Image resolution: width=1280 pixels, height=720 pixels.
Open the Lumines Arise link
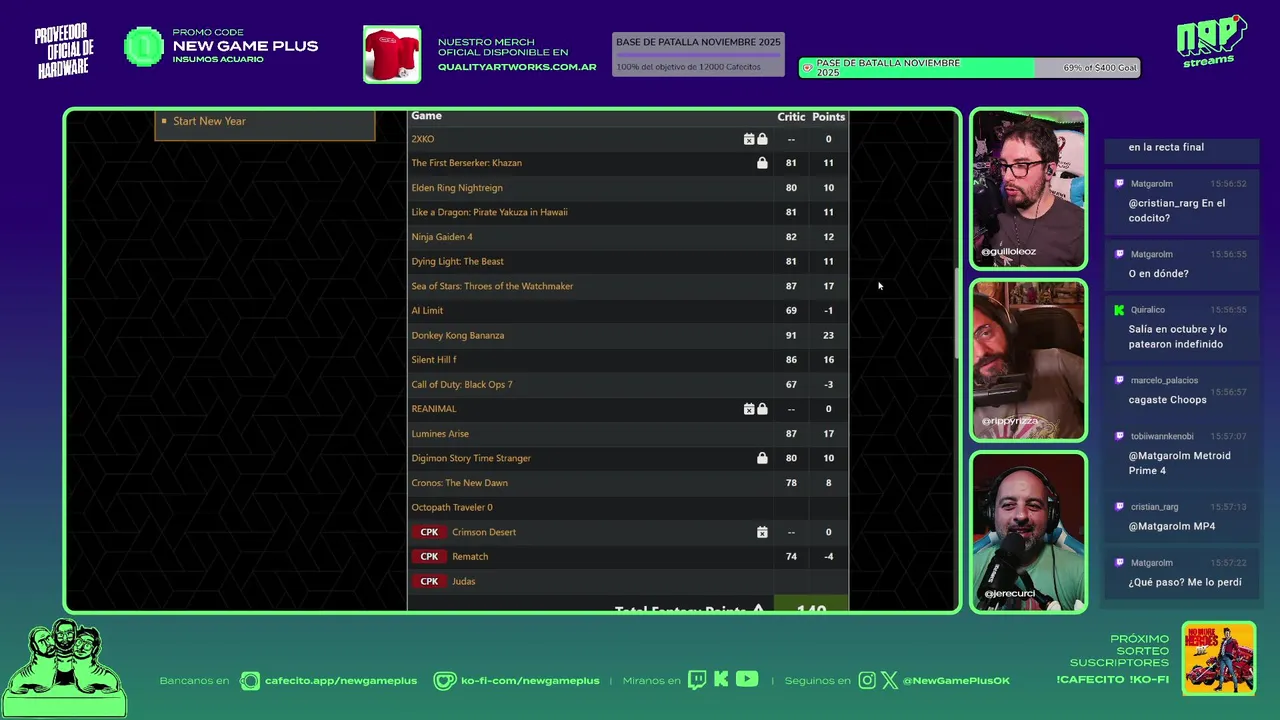440,434
